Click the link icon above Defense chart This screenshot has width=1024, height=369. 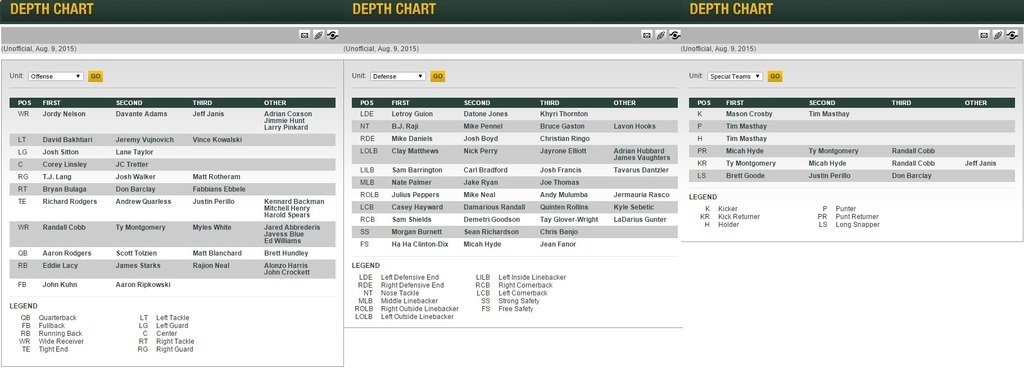tap(660, 35)
